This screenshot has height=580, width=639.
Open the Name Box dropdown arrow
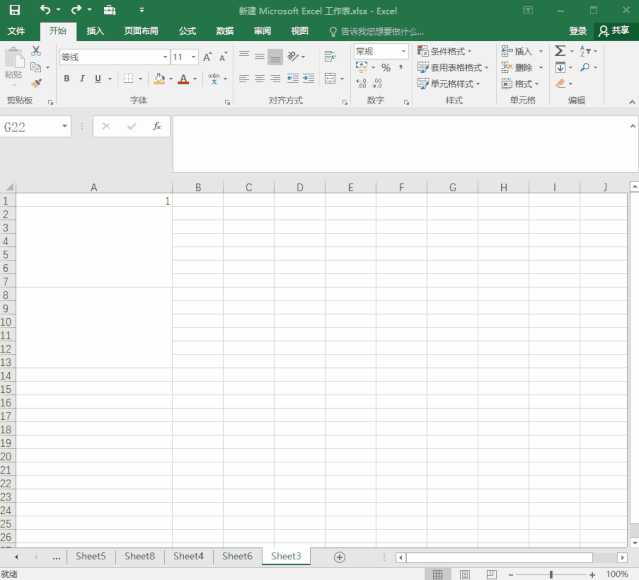click(x=65, y=127)
